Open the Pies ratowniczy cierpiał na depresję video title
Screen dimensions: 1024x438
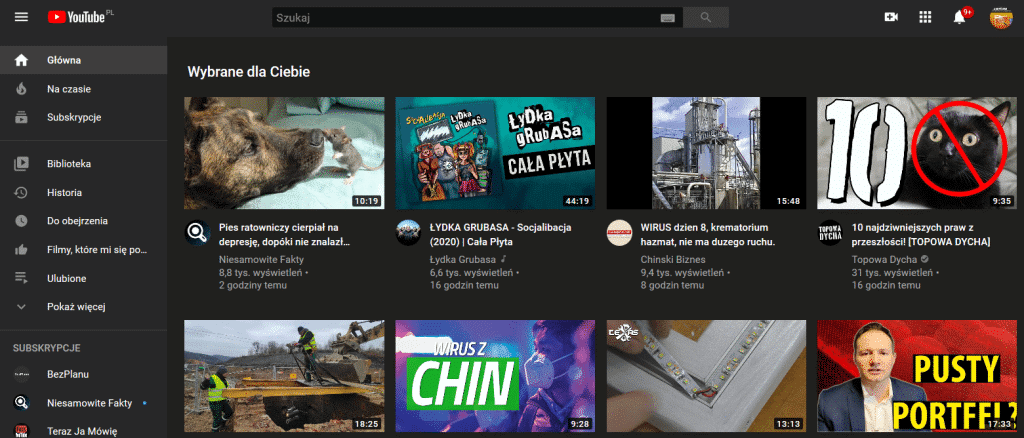tap(285, 235)
